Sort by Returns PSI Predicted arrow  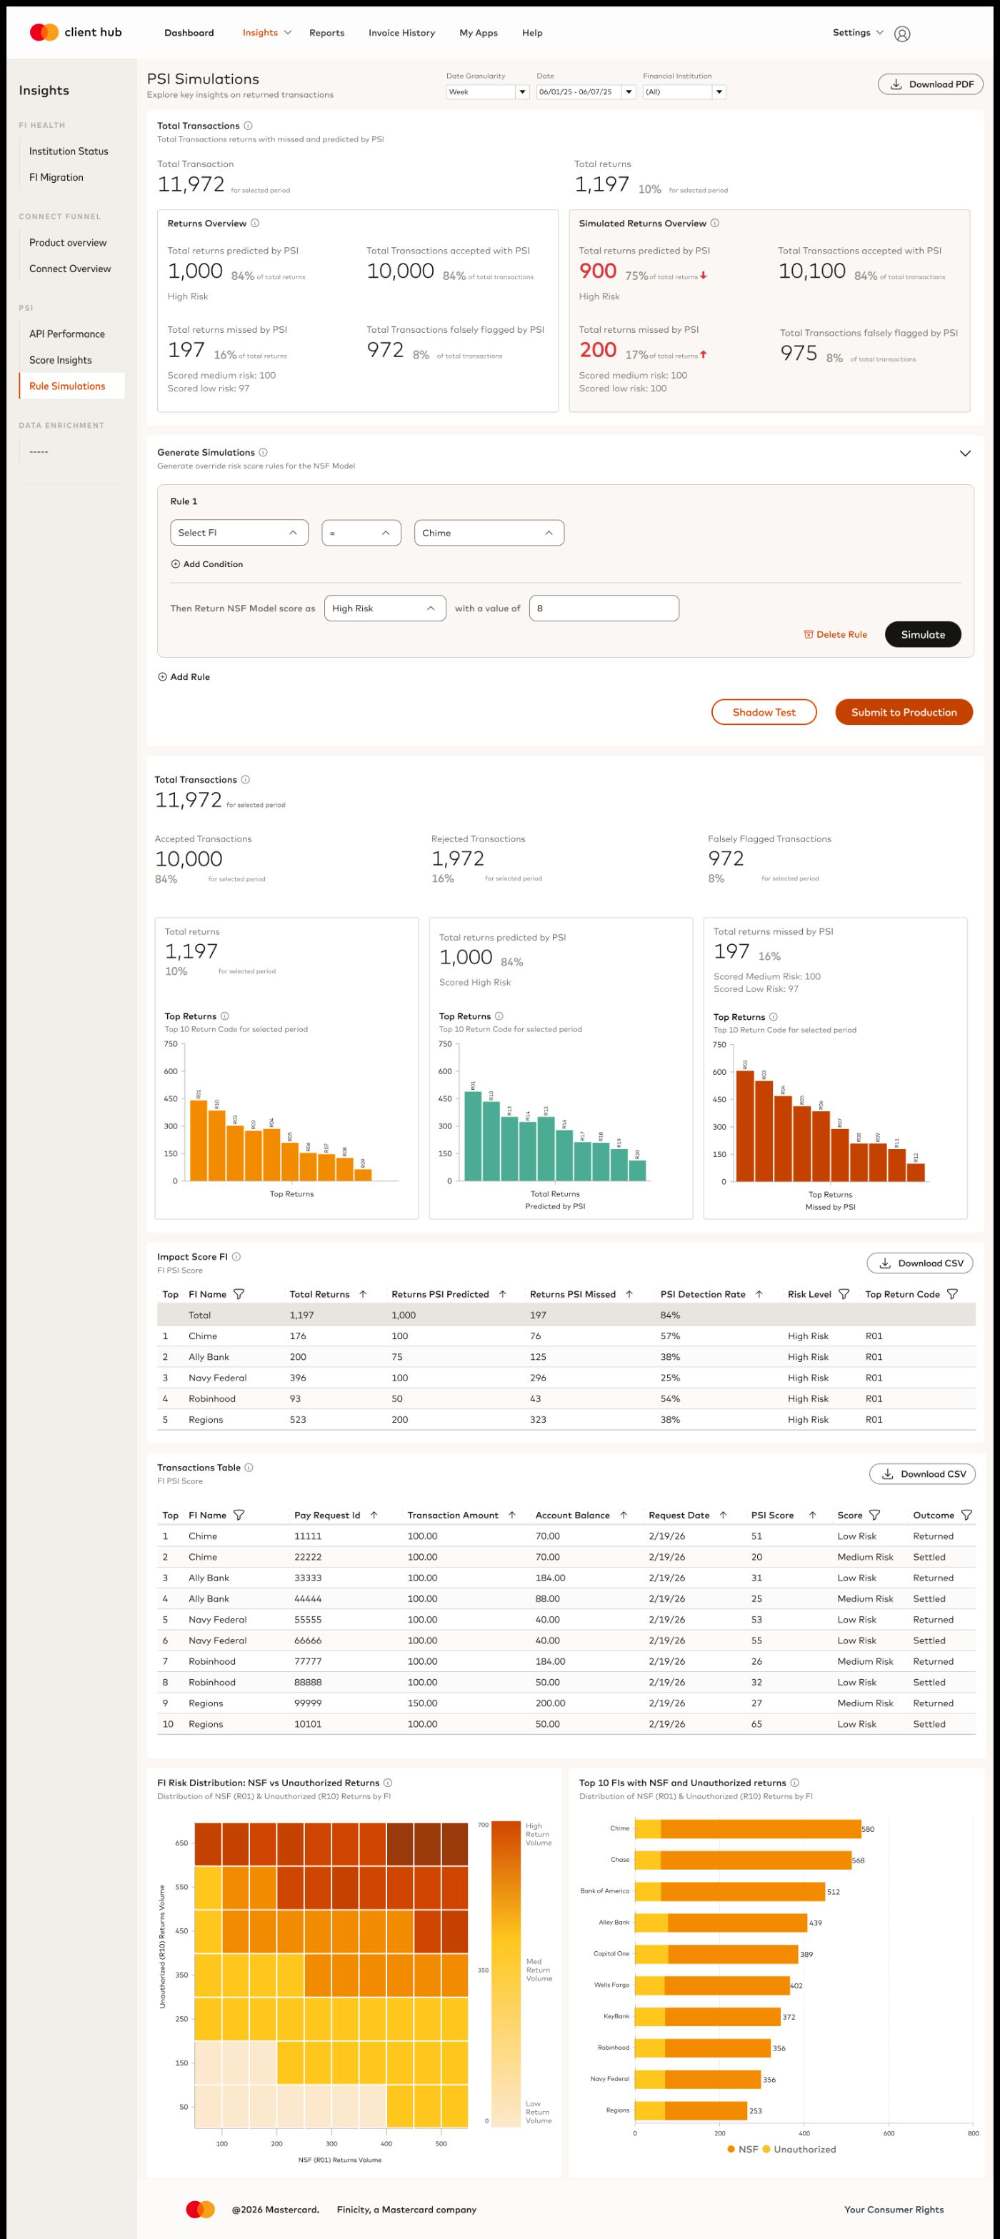point(502,1294)
